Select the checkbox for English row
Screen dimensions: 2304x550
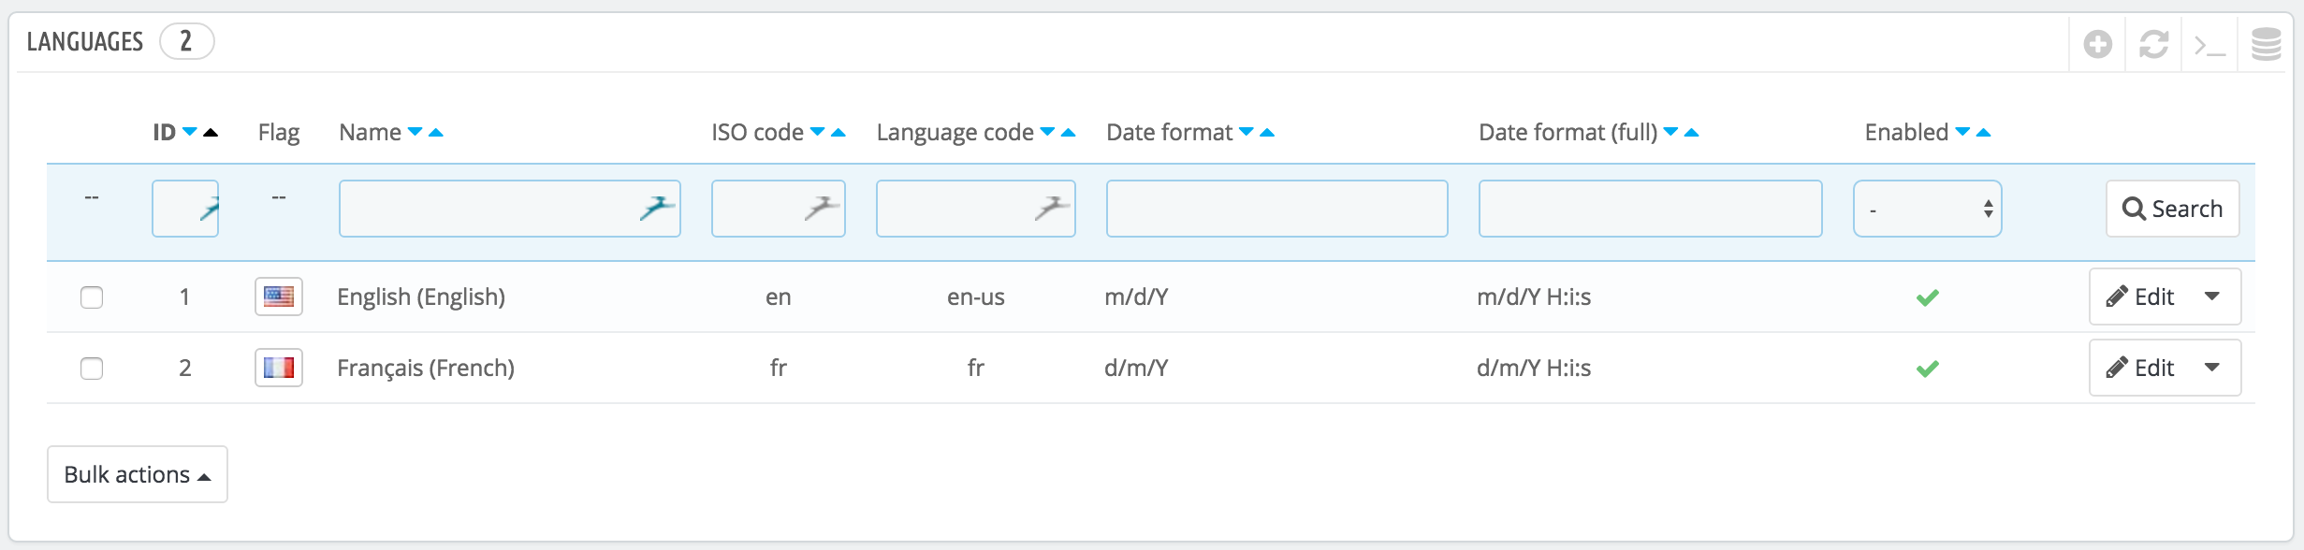92,297
